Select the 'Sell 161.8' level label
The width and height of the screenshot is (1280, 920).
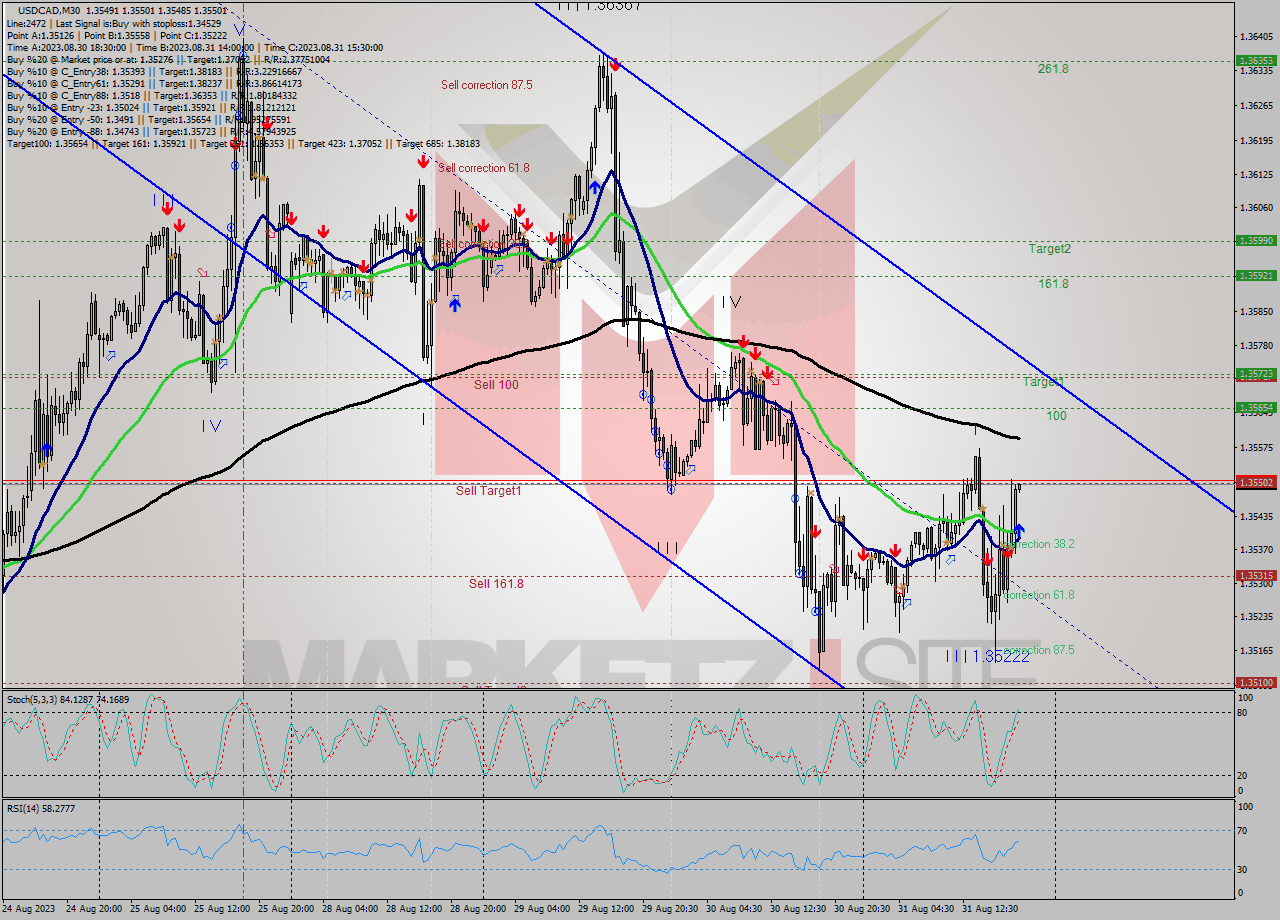coord(496,583)
